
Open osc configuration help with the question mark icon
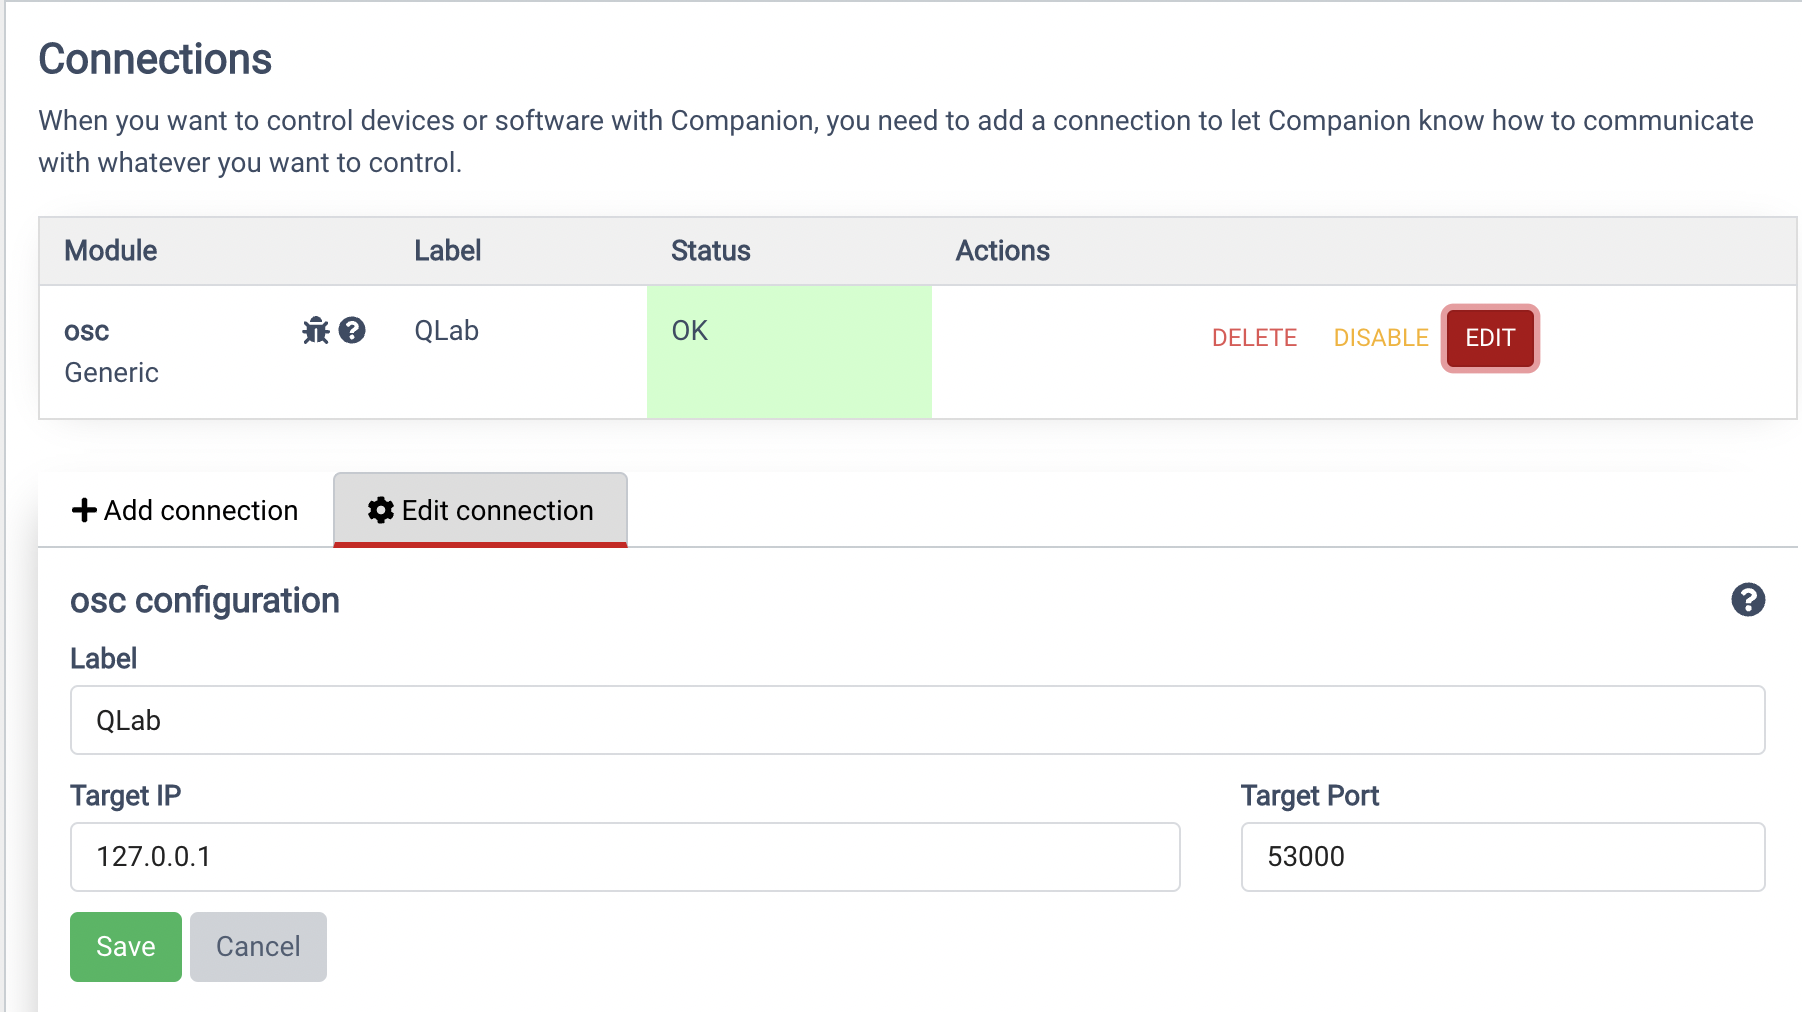1746,601
